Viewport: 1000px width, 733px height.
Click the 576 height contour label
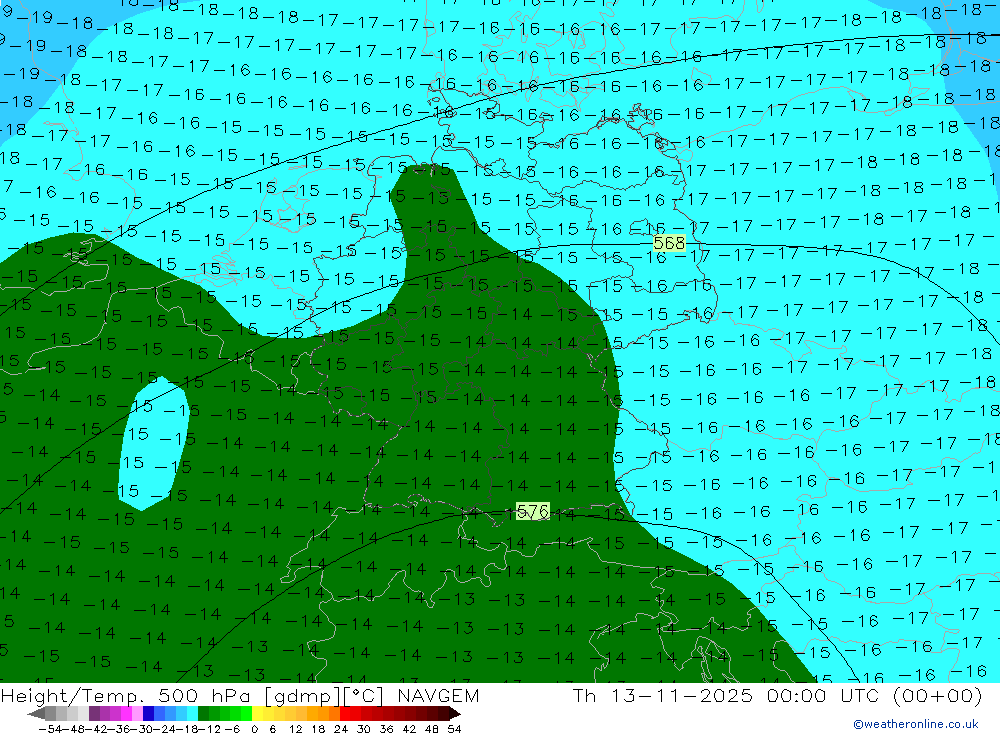pos(533,511)
